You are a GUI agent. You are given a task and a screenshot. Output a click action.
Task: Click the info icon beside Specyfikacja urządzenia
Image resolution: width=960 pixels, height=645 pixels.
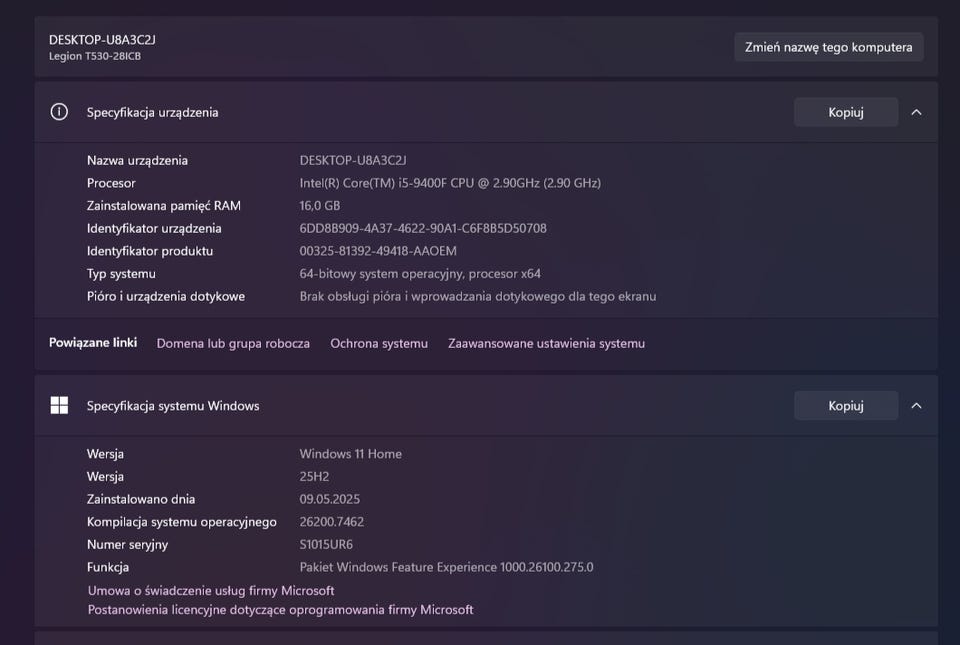coord(59,112)
